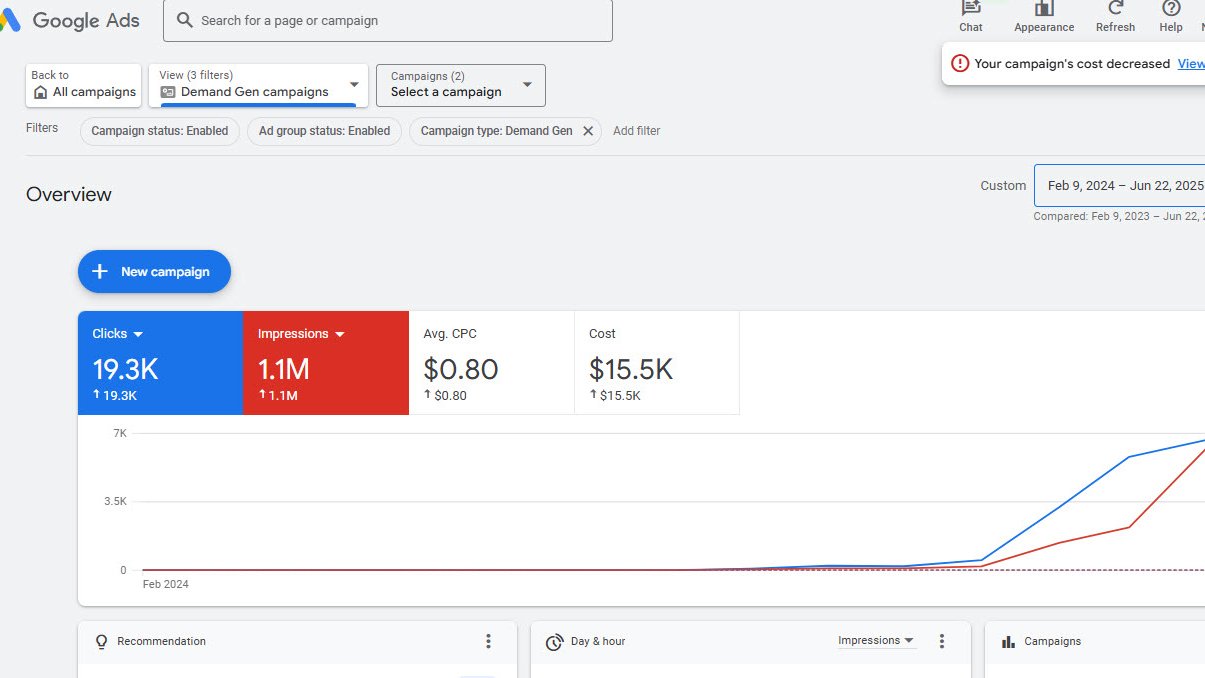Click the Campaign status: Enabled filter chip
This screenshot has height=678, width=1205.
(160, 131)
